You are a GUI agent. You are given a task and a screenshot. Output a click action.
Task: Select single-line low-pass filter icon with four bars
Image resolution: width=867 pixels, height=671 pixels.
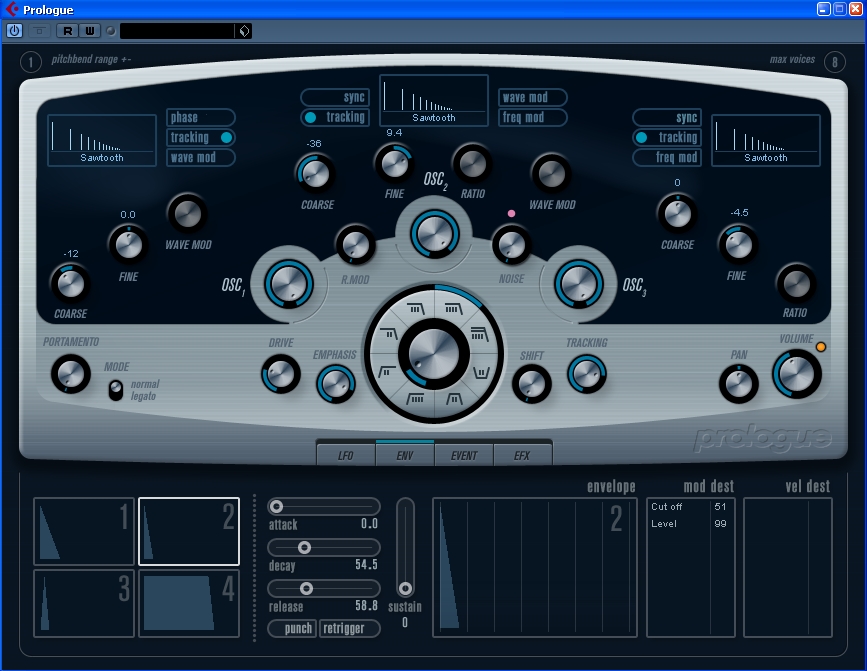click(x=453, y=309)
